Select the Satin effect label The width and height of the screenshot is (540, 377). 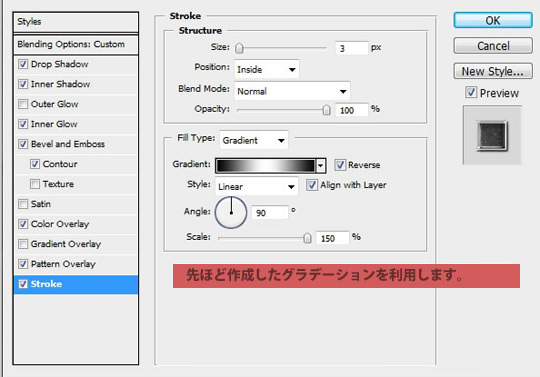point(41,204)
